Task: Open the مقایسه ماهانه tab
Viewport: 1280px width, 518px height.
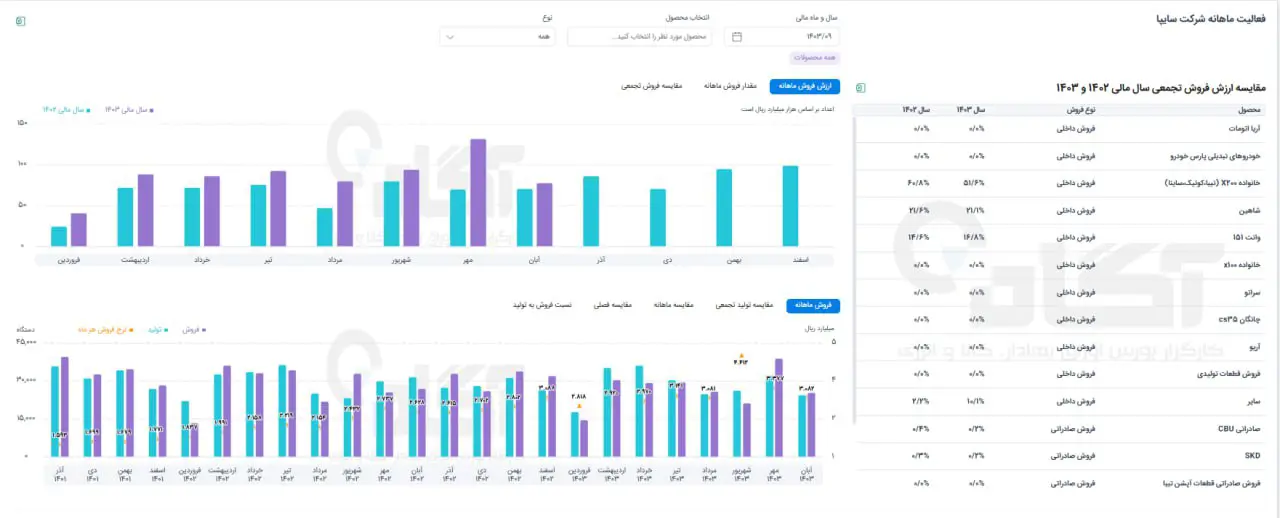Action: (673, 305)
